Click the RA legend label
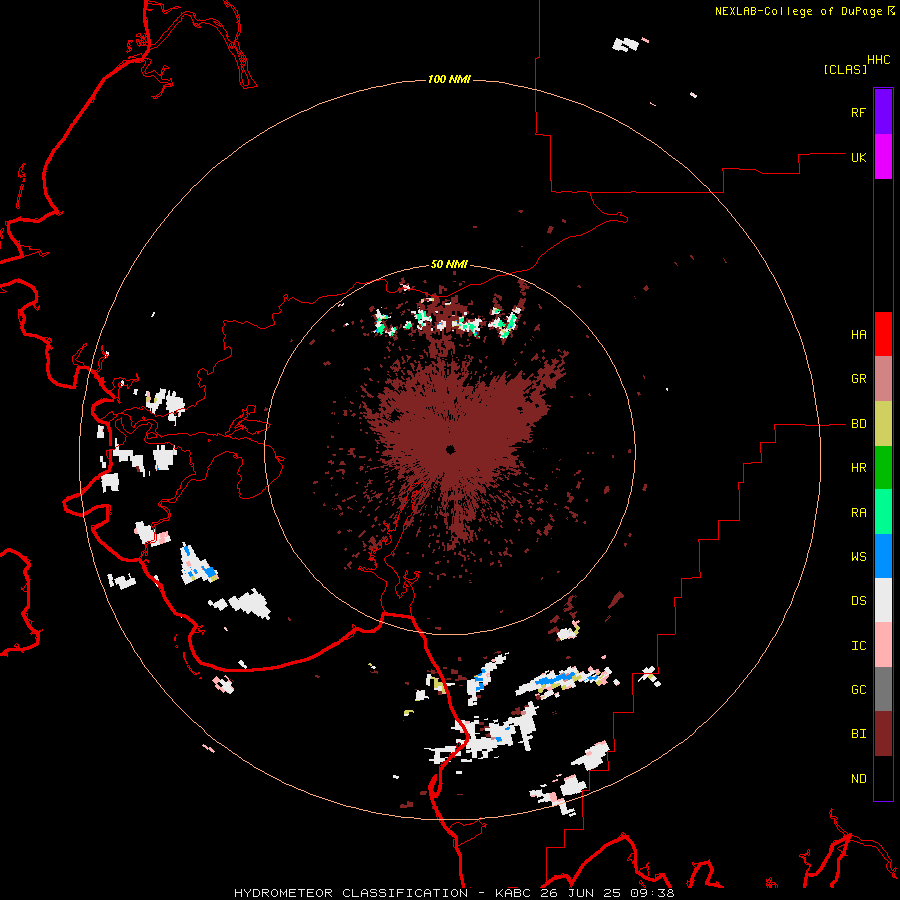Viewport: 900px width, 900px height. pos(858,513)
